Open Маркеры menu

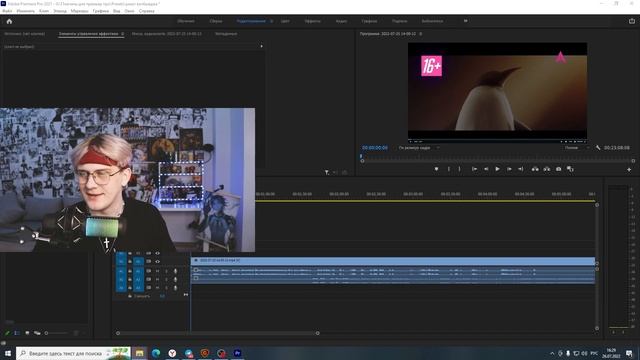click(x=79, y=11)
